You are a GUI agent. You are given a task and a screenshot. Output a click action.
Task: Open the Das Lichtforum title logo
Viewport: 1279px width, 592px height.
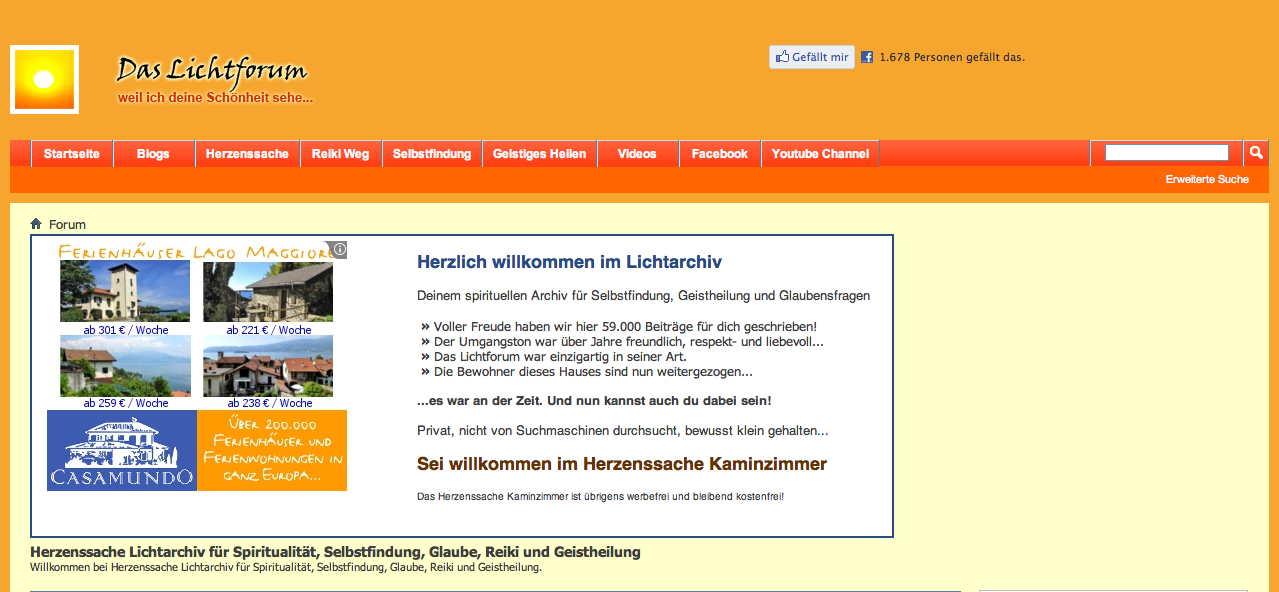tap(212, 70)
